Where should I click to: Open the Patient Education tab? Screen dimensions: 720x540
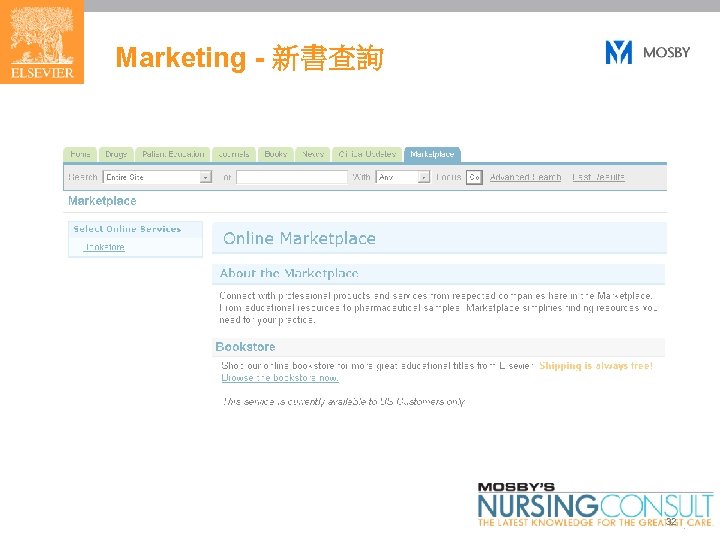[173, 154]
